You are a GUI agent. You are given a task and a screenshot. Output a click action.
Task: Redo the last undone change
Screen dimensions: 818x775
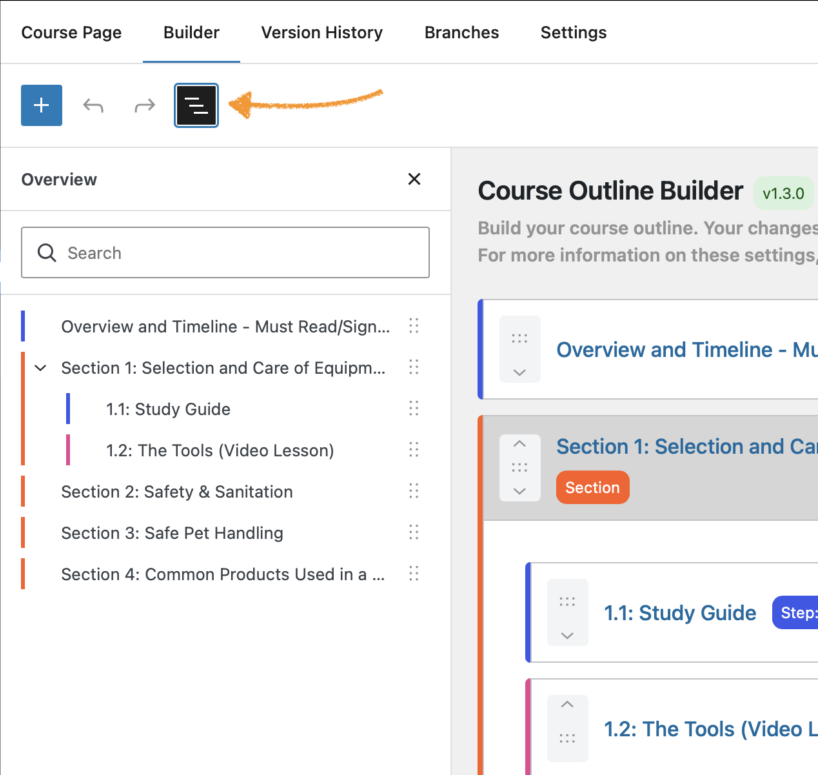coord(145,105)
